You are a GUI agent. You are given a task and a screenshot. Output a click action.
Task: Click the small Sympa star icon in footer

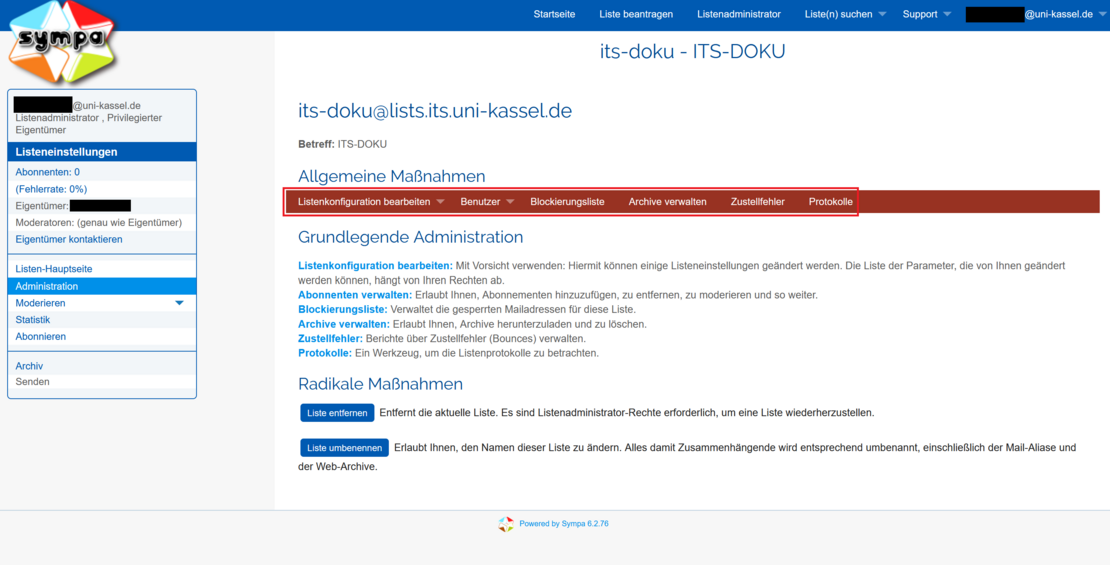pos(505,524)
